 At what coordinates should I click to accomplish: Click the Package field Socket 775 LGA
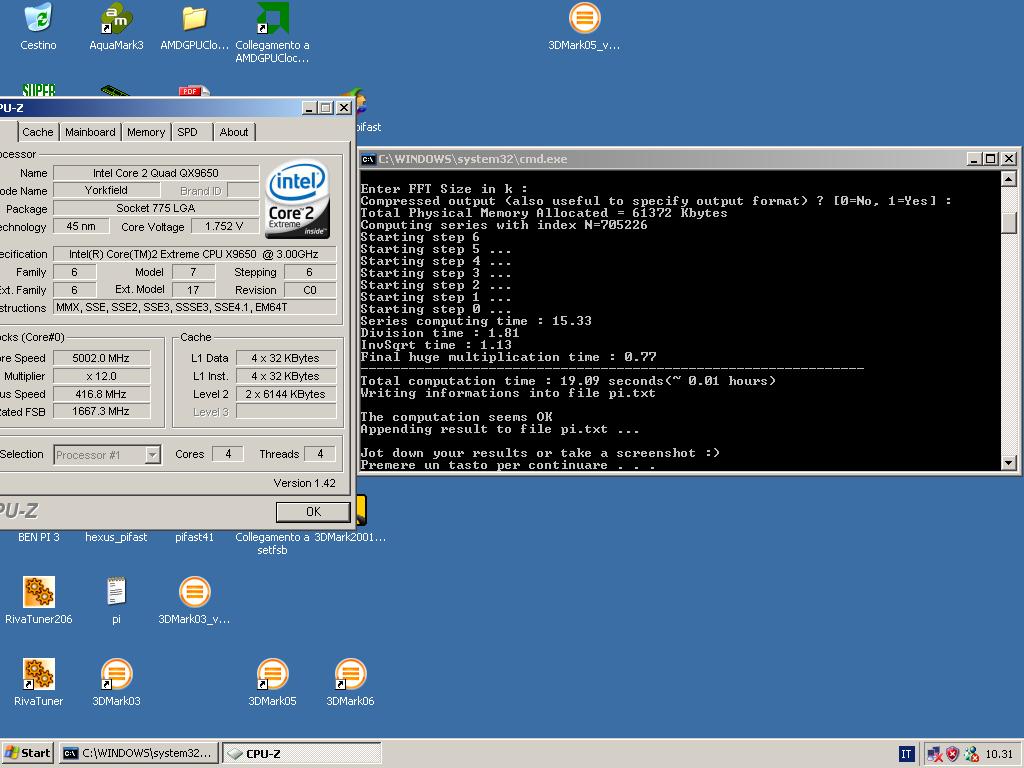[155, 208]
